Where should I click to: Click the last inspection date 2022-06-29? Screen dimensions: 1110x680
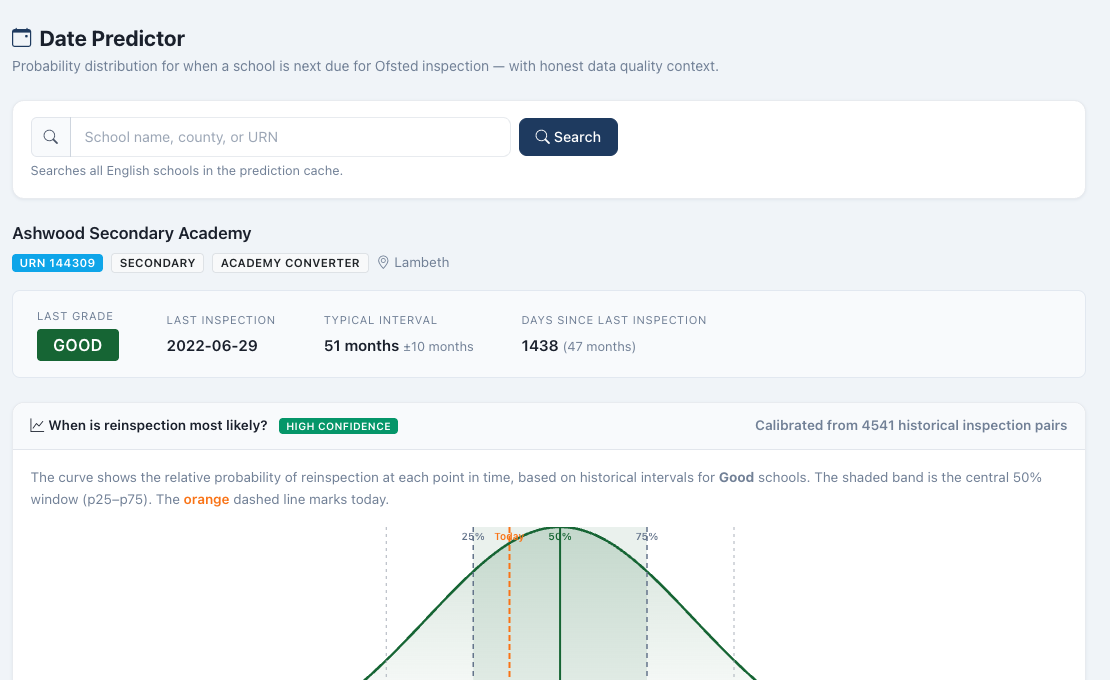pyautogui.click(x=212, y=345)
